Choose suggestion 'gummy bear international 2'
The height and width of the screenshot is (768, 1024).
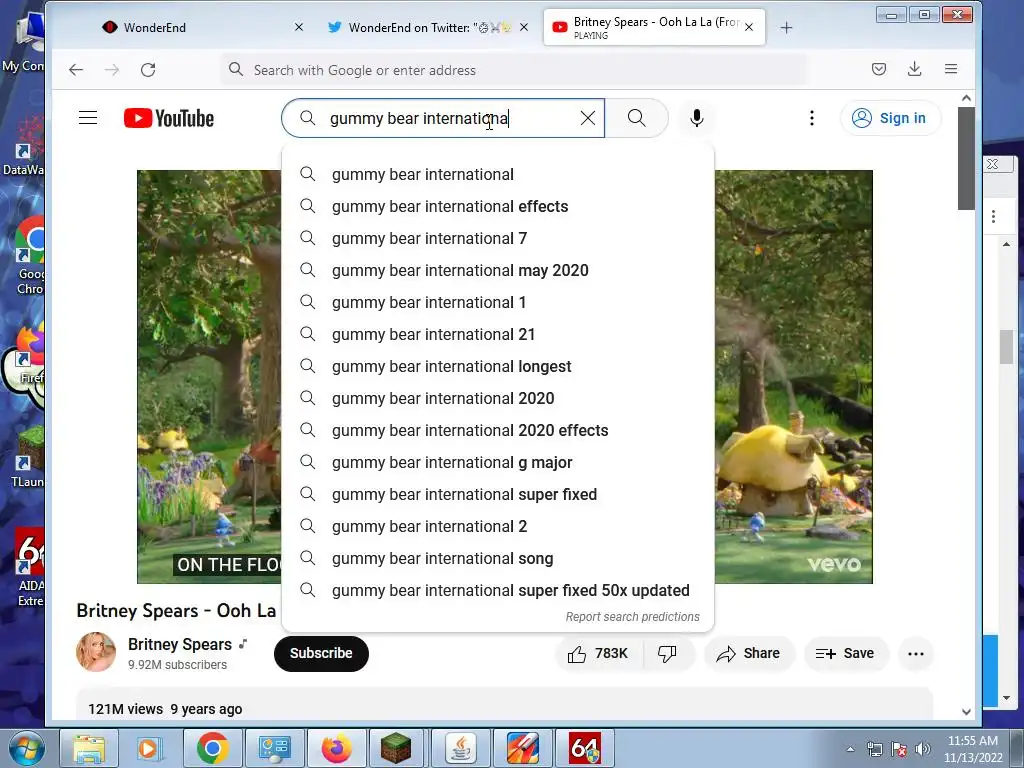click(x=498, y=526)
